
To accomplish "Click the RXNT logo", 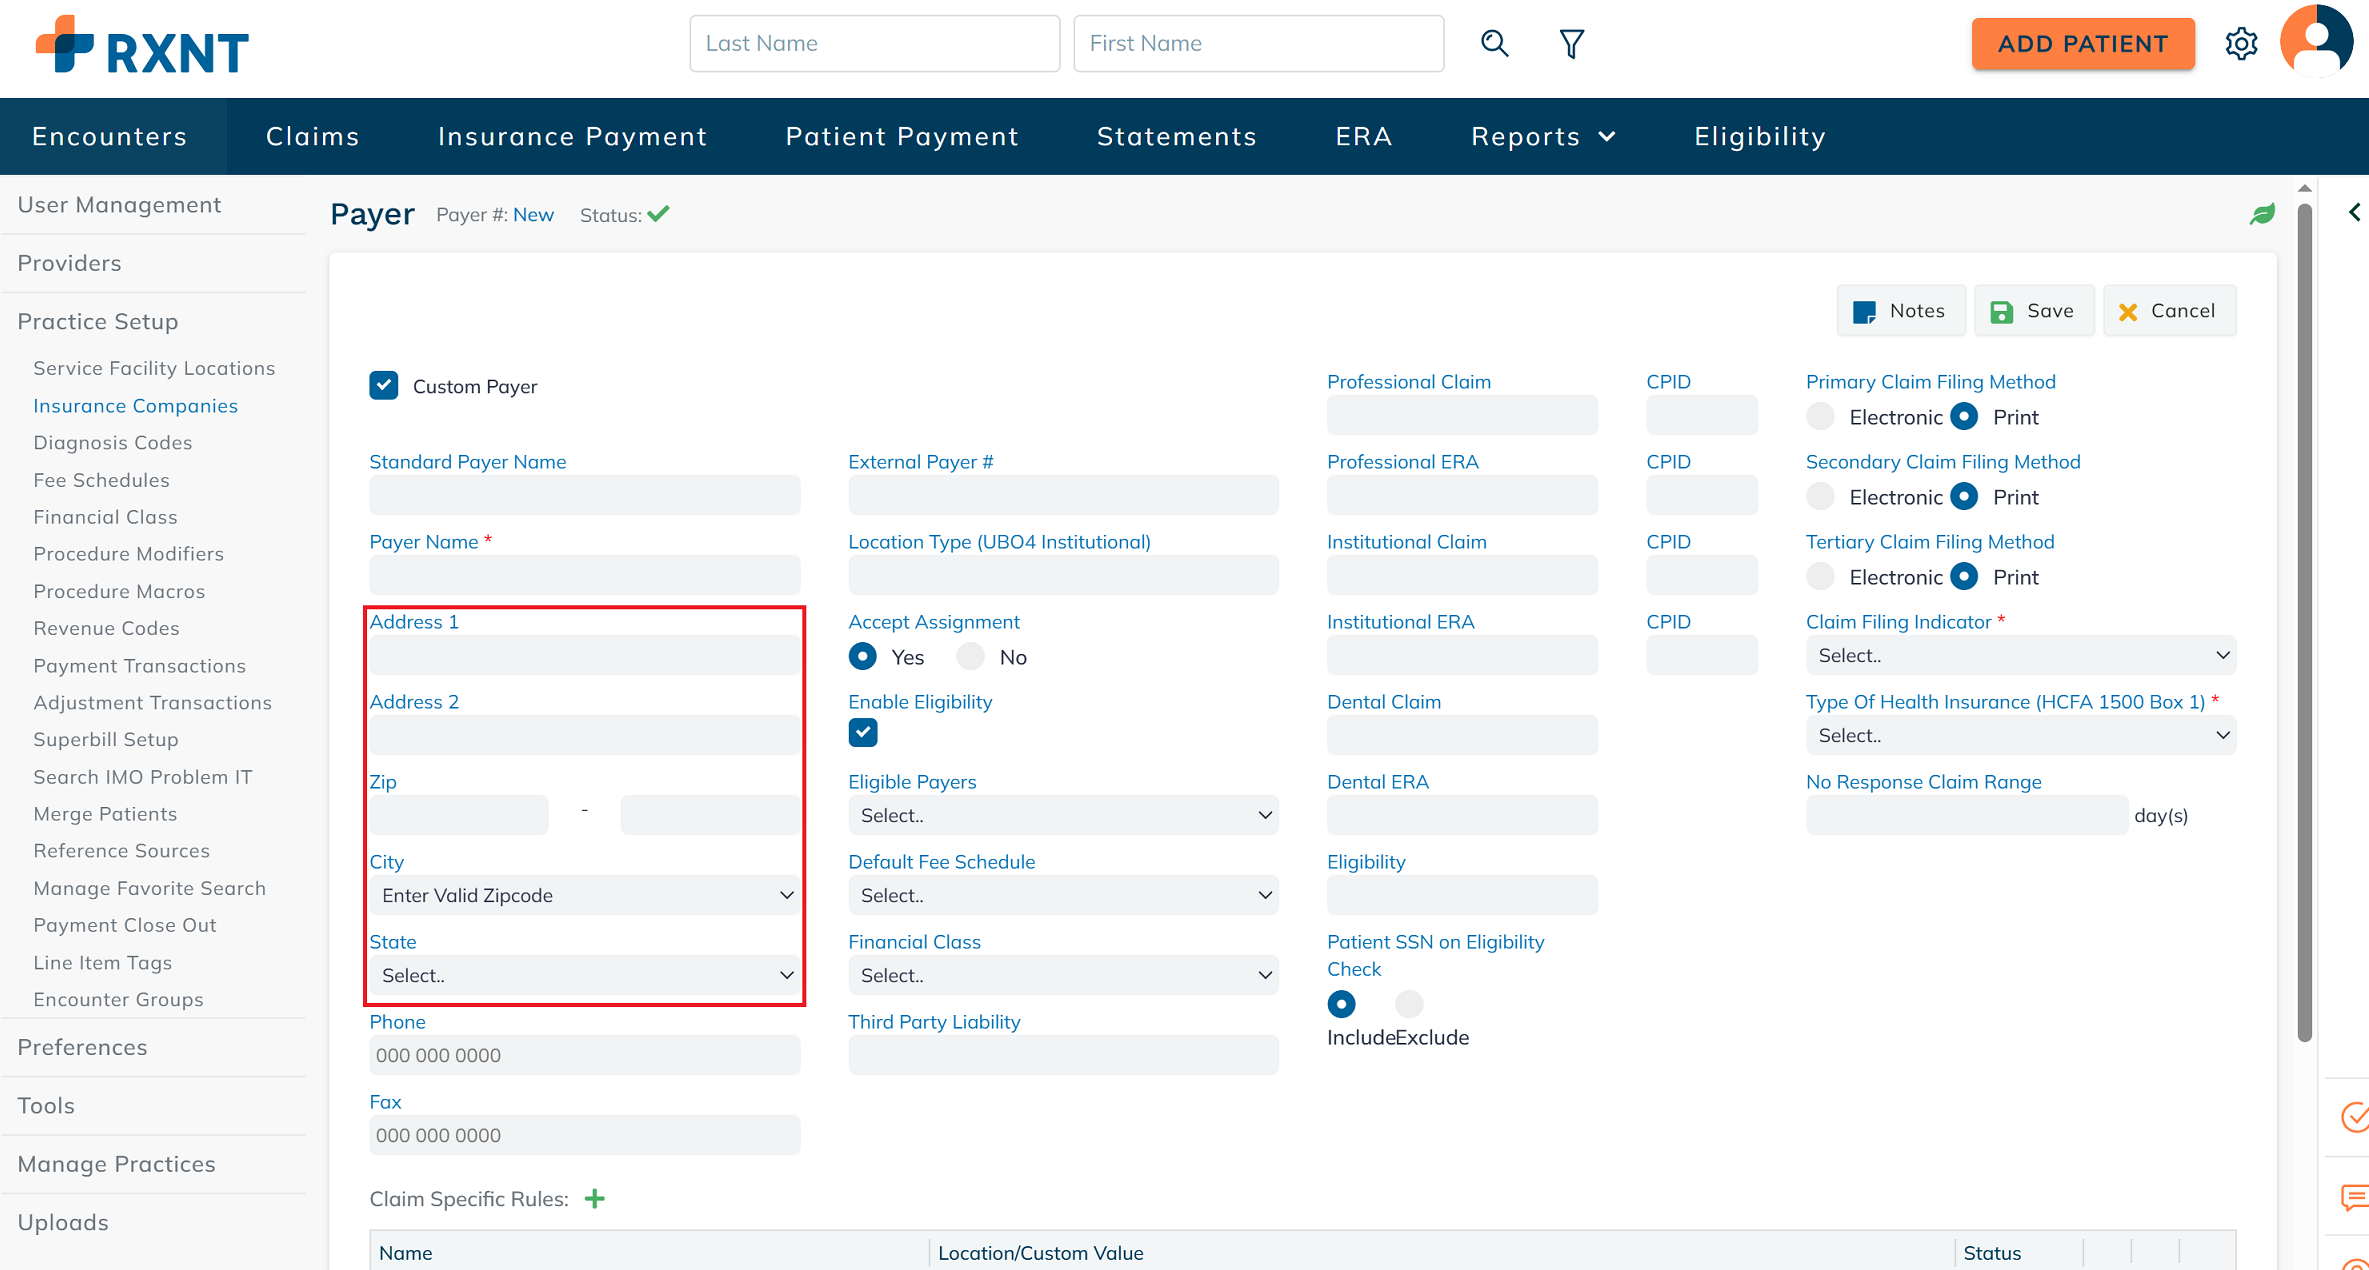I will (142, 46).
